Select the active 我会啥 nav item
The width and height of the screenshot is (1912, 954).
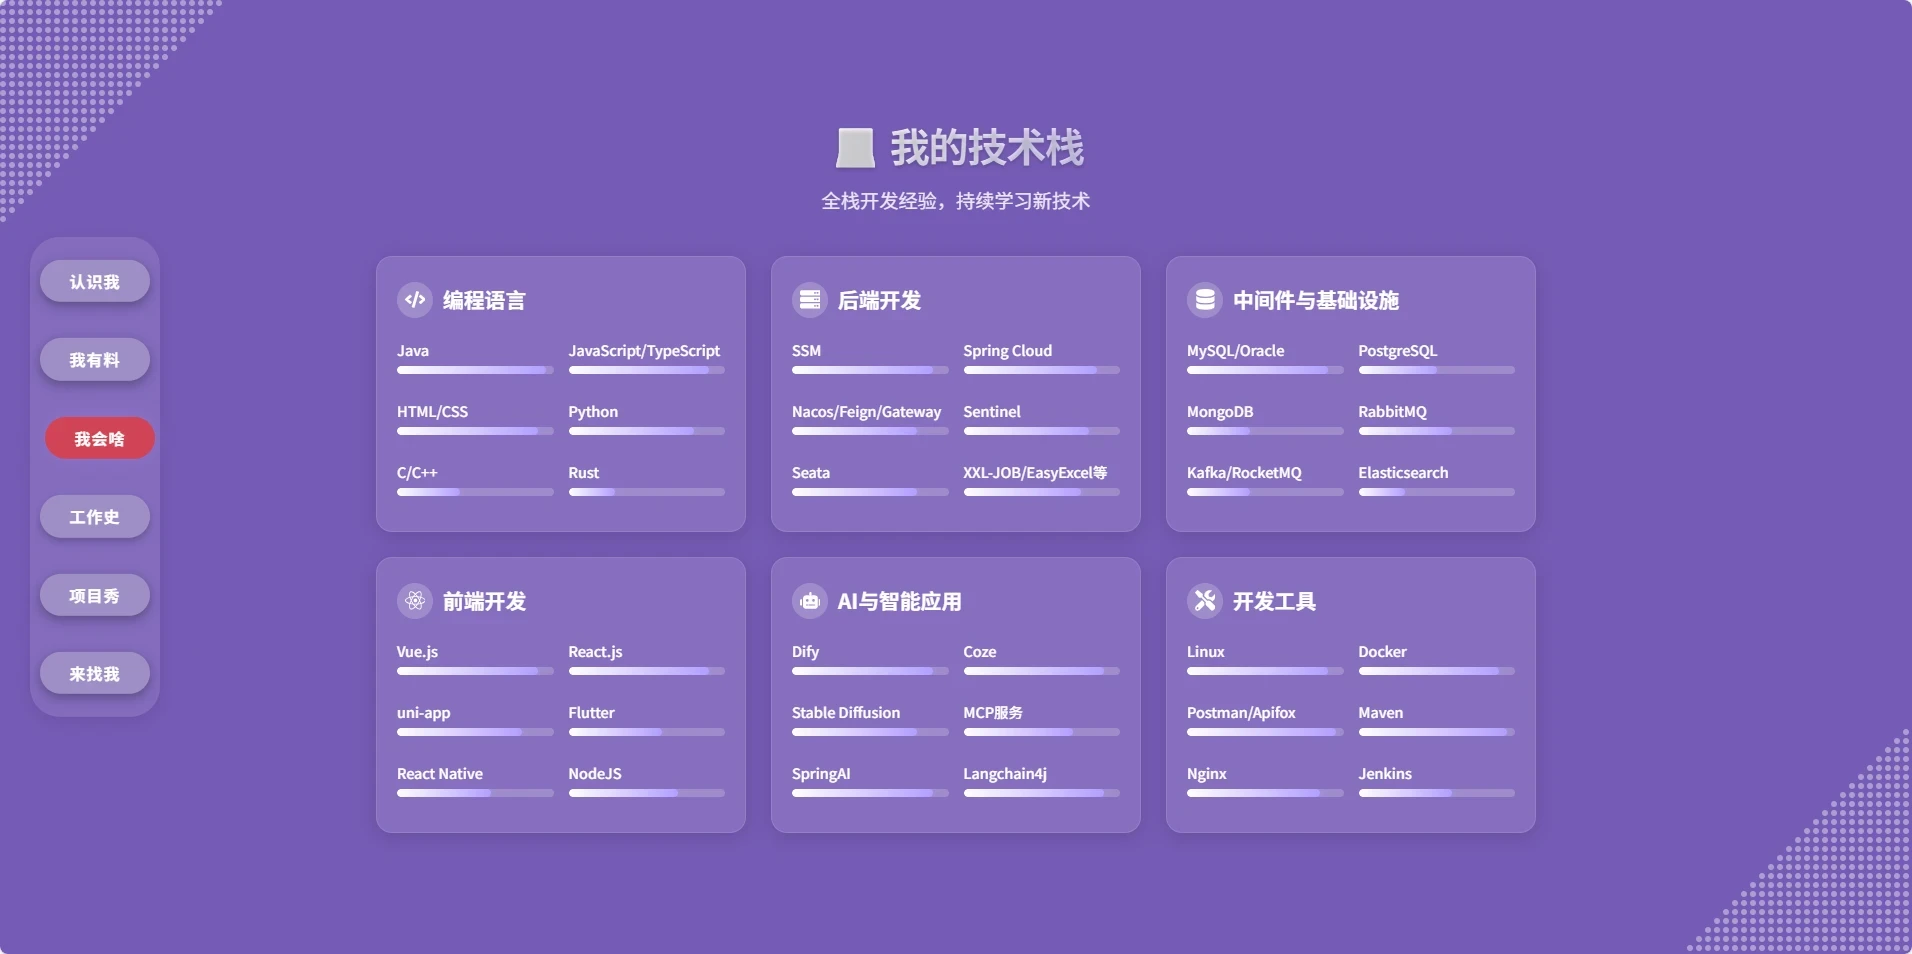(100, 438)
